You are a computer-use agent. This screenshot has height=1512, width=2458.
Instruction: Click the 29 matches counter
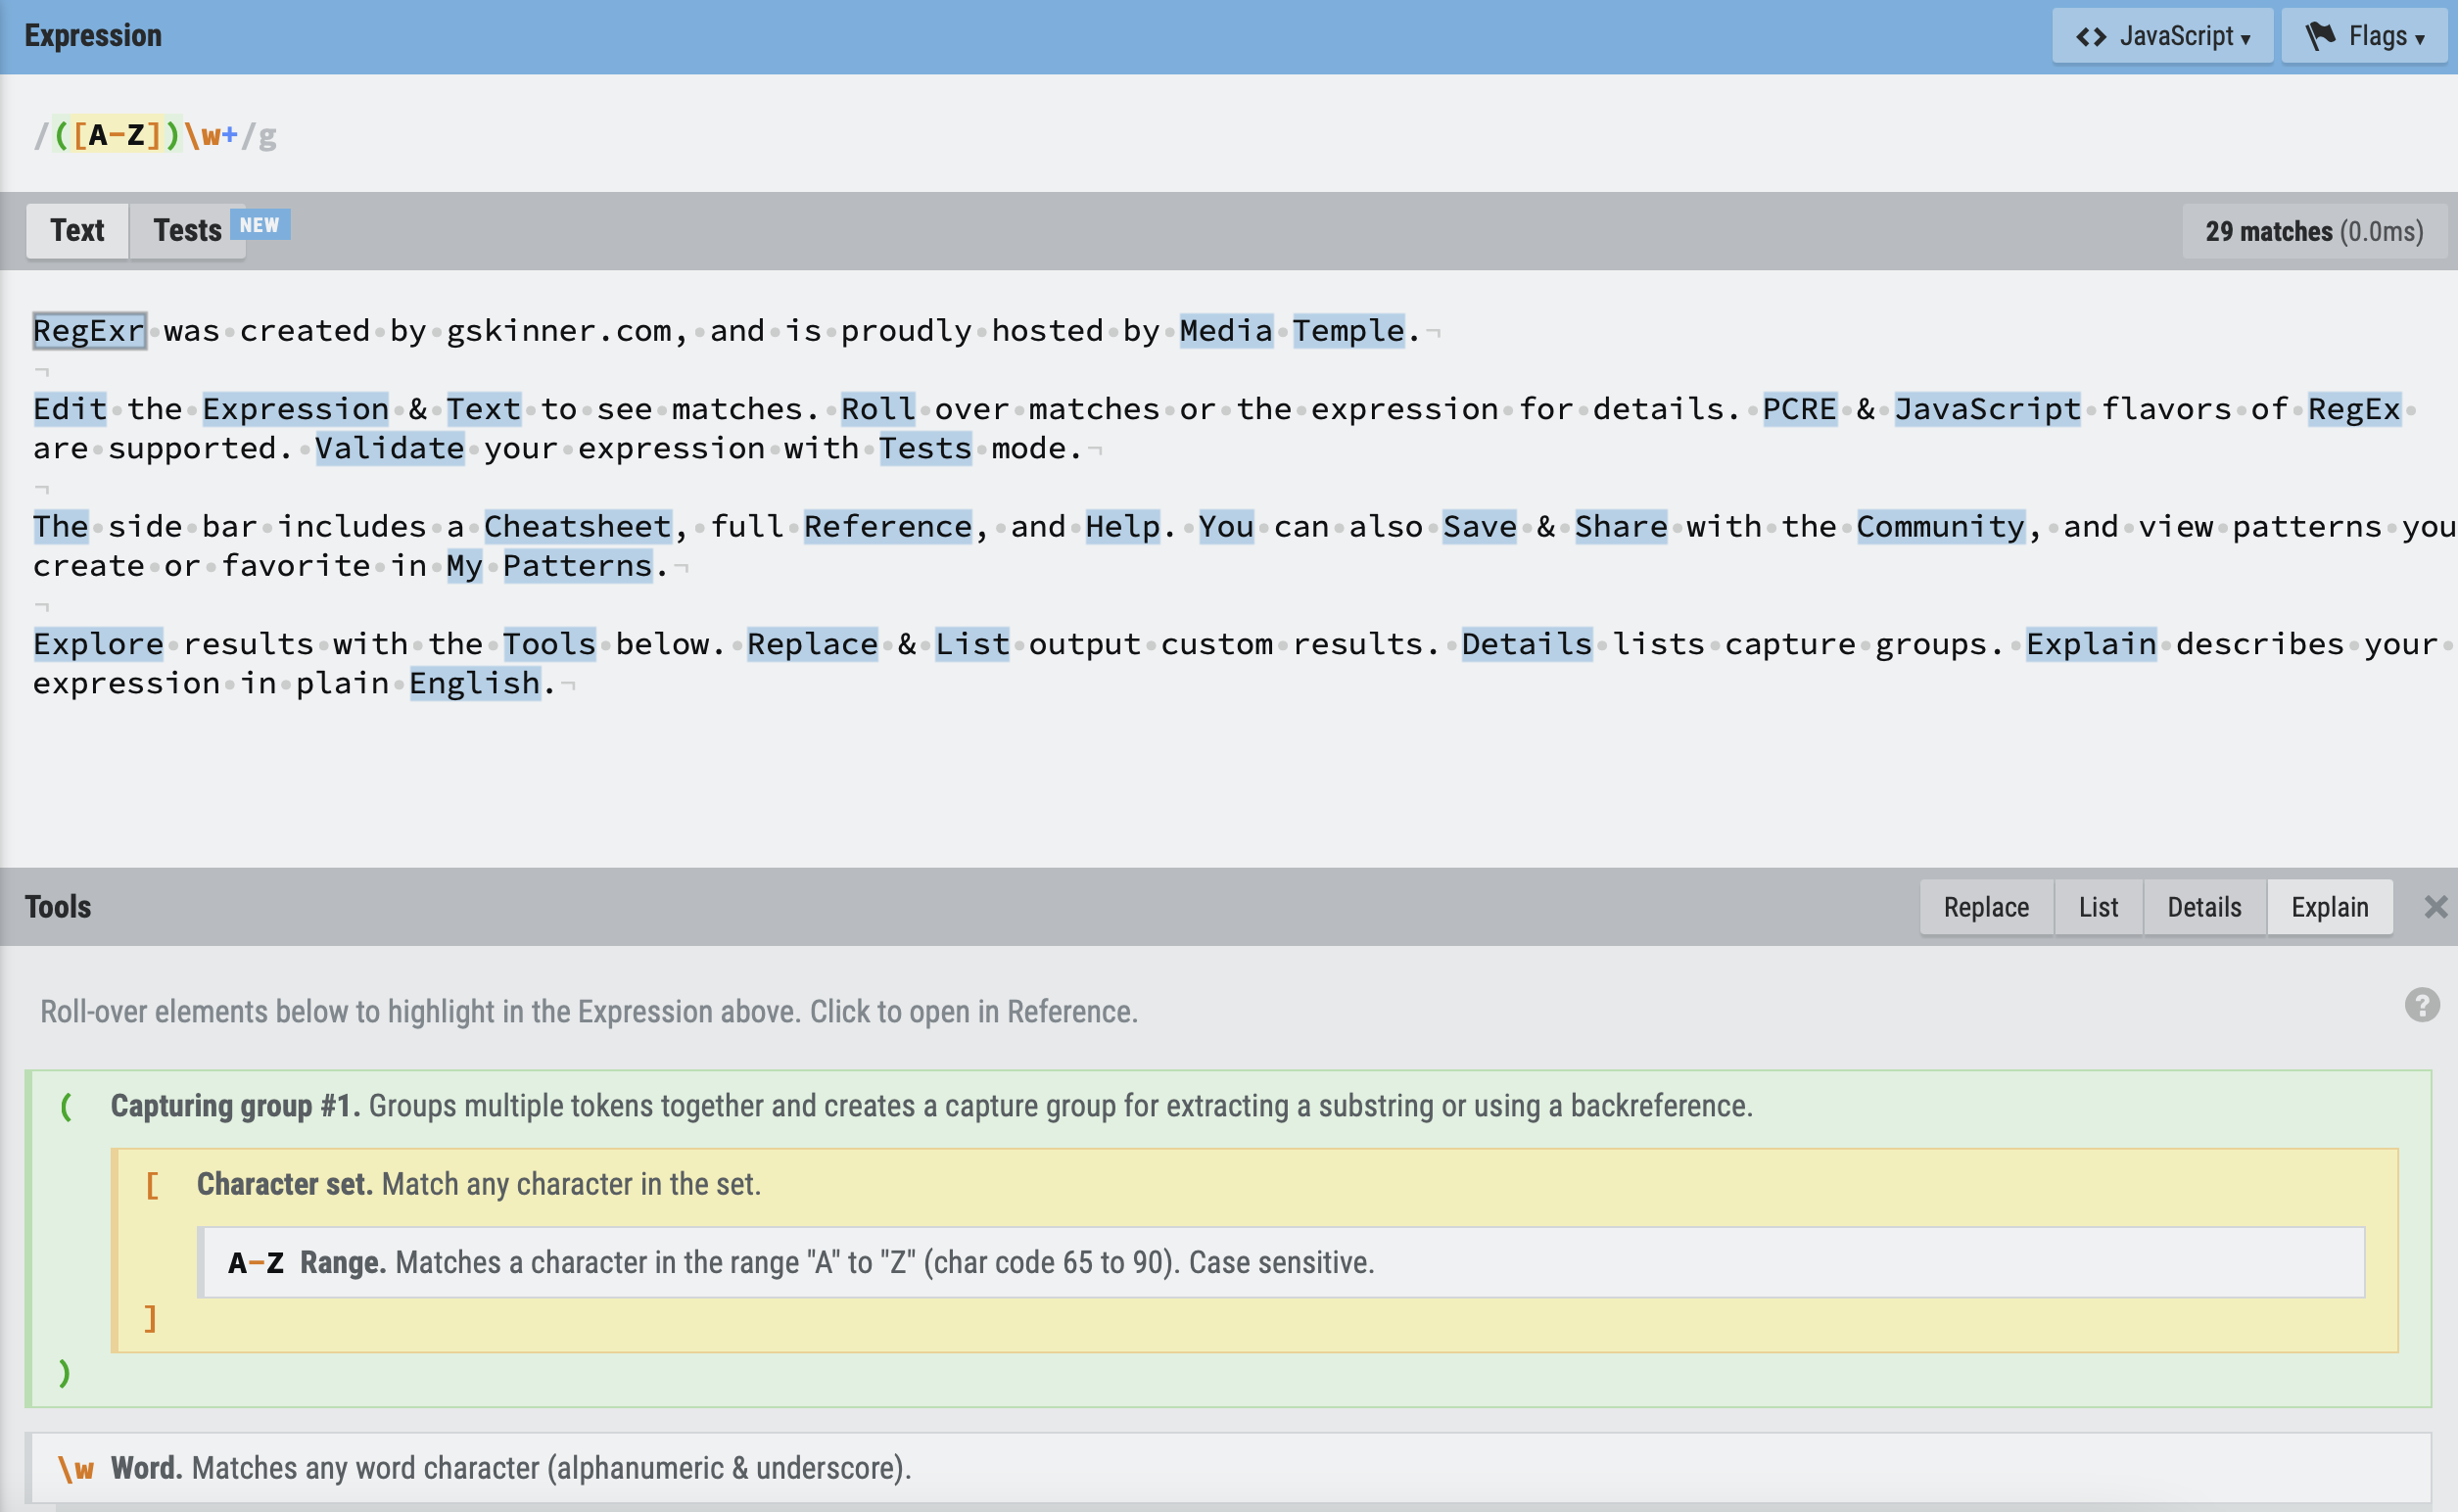tap(2313, 231)
